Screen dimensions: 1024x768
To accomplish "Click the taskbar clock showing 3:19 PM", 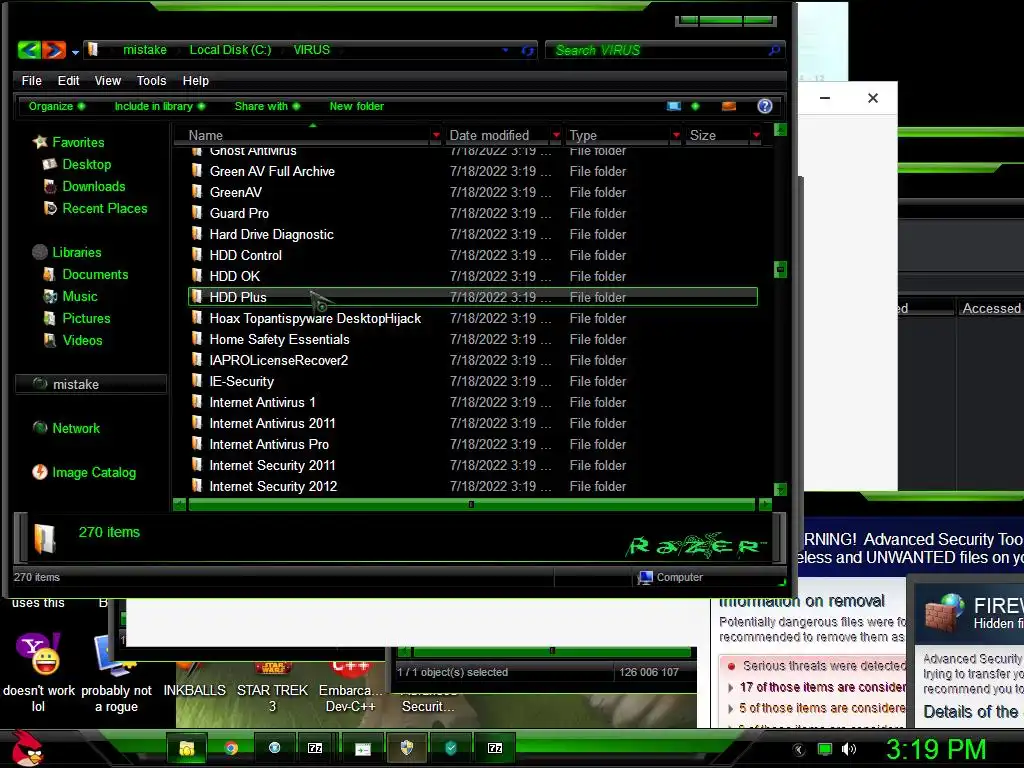I will pyautogui.click(x=936, y=749).
